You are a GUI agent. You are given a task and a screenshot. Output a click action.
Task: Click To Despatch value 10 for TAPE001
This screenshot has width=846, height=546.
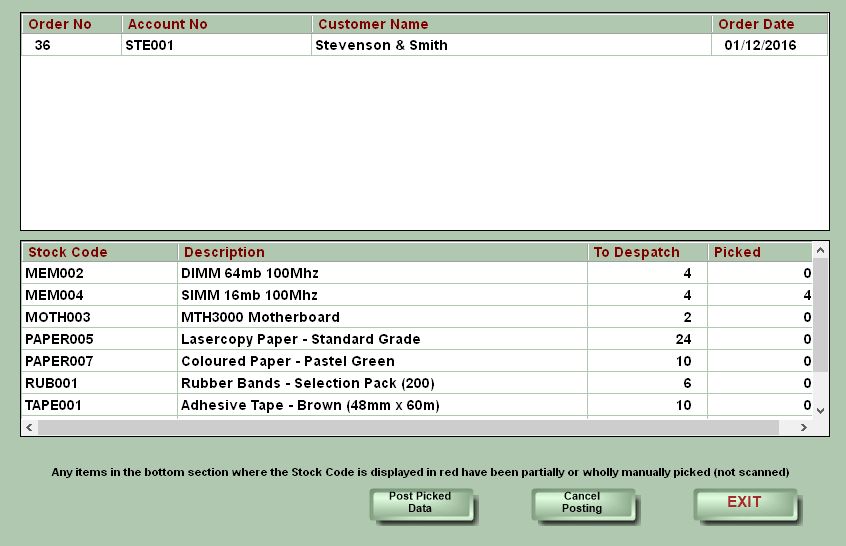647,406
